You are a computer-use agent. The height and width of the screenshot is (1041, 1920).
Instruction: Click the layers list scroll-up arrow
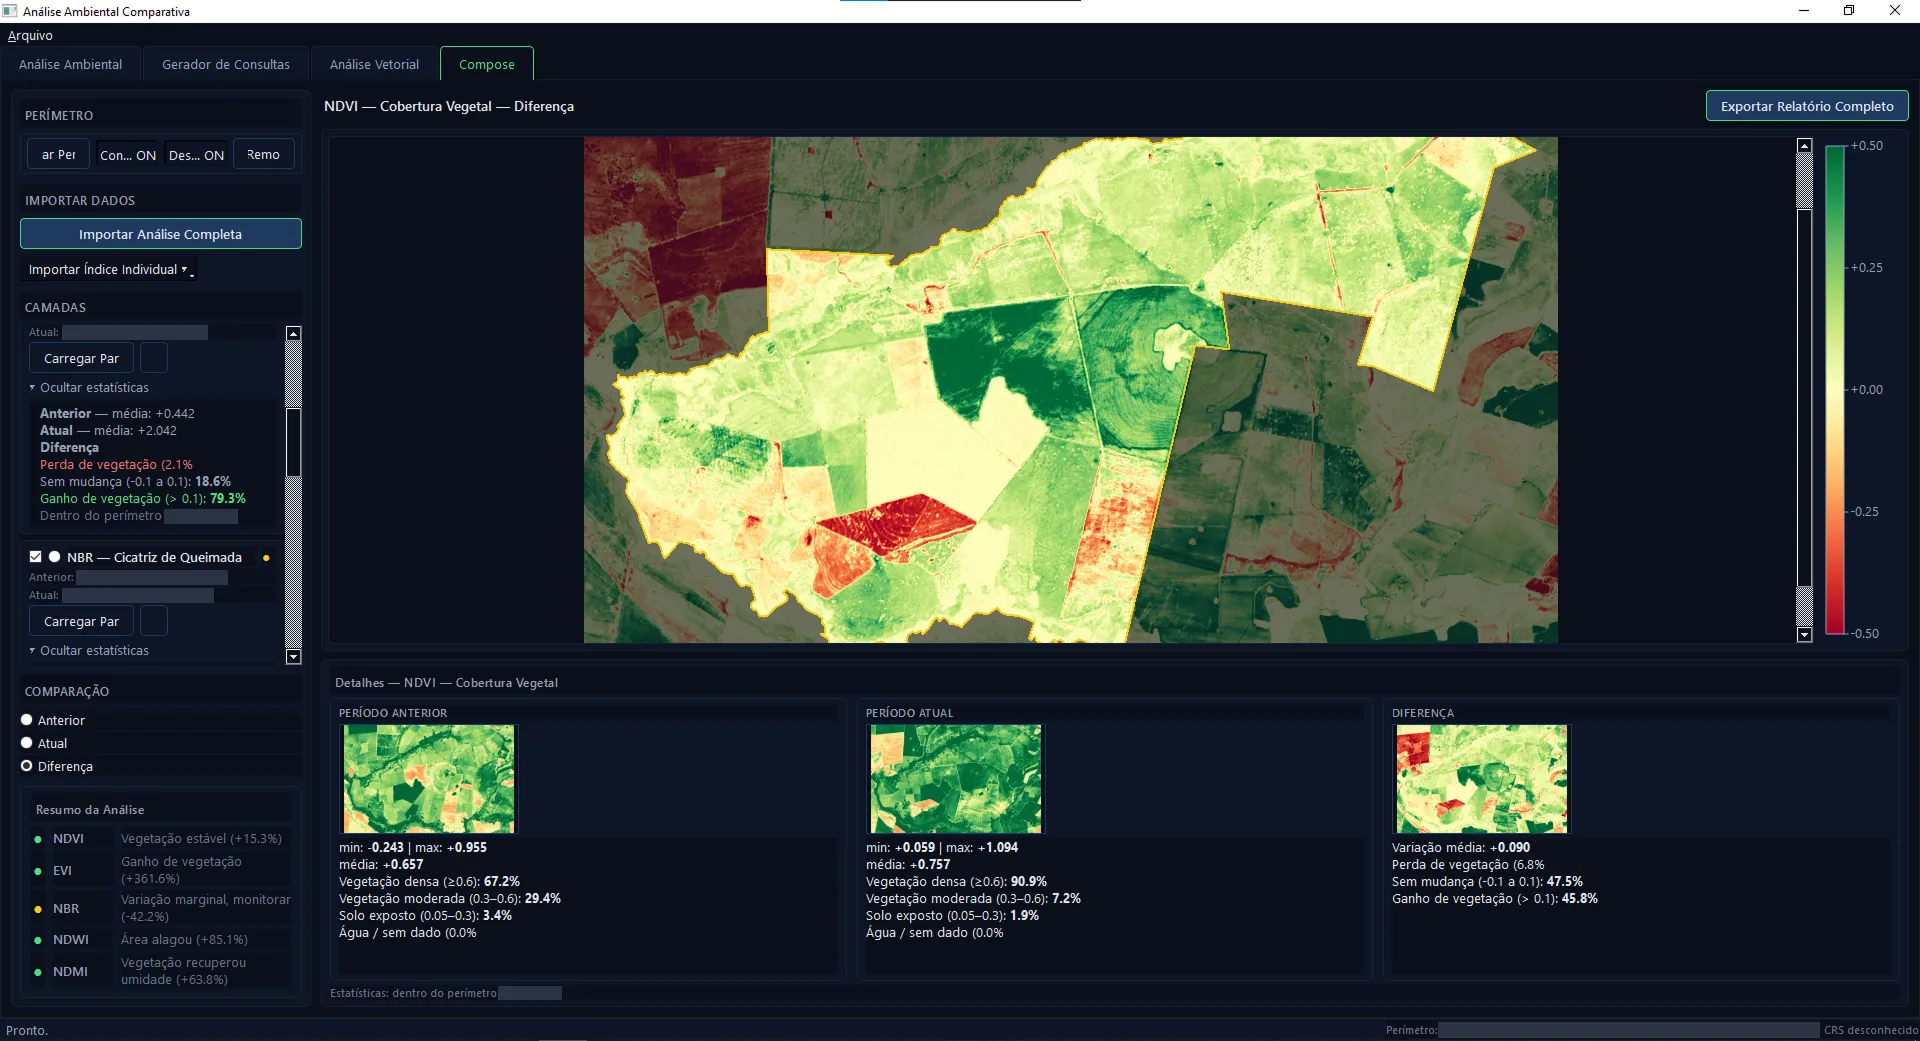point(293,333)
